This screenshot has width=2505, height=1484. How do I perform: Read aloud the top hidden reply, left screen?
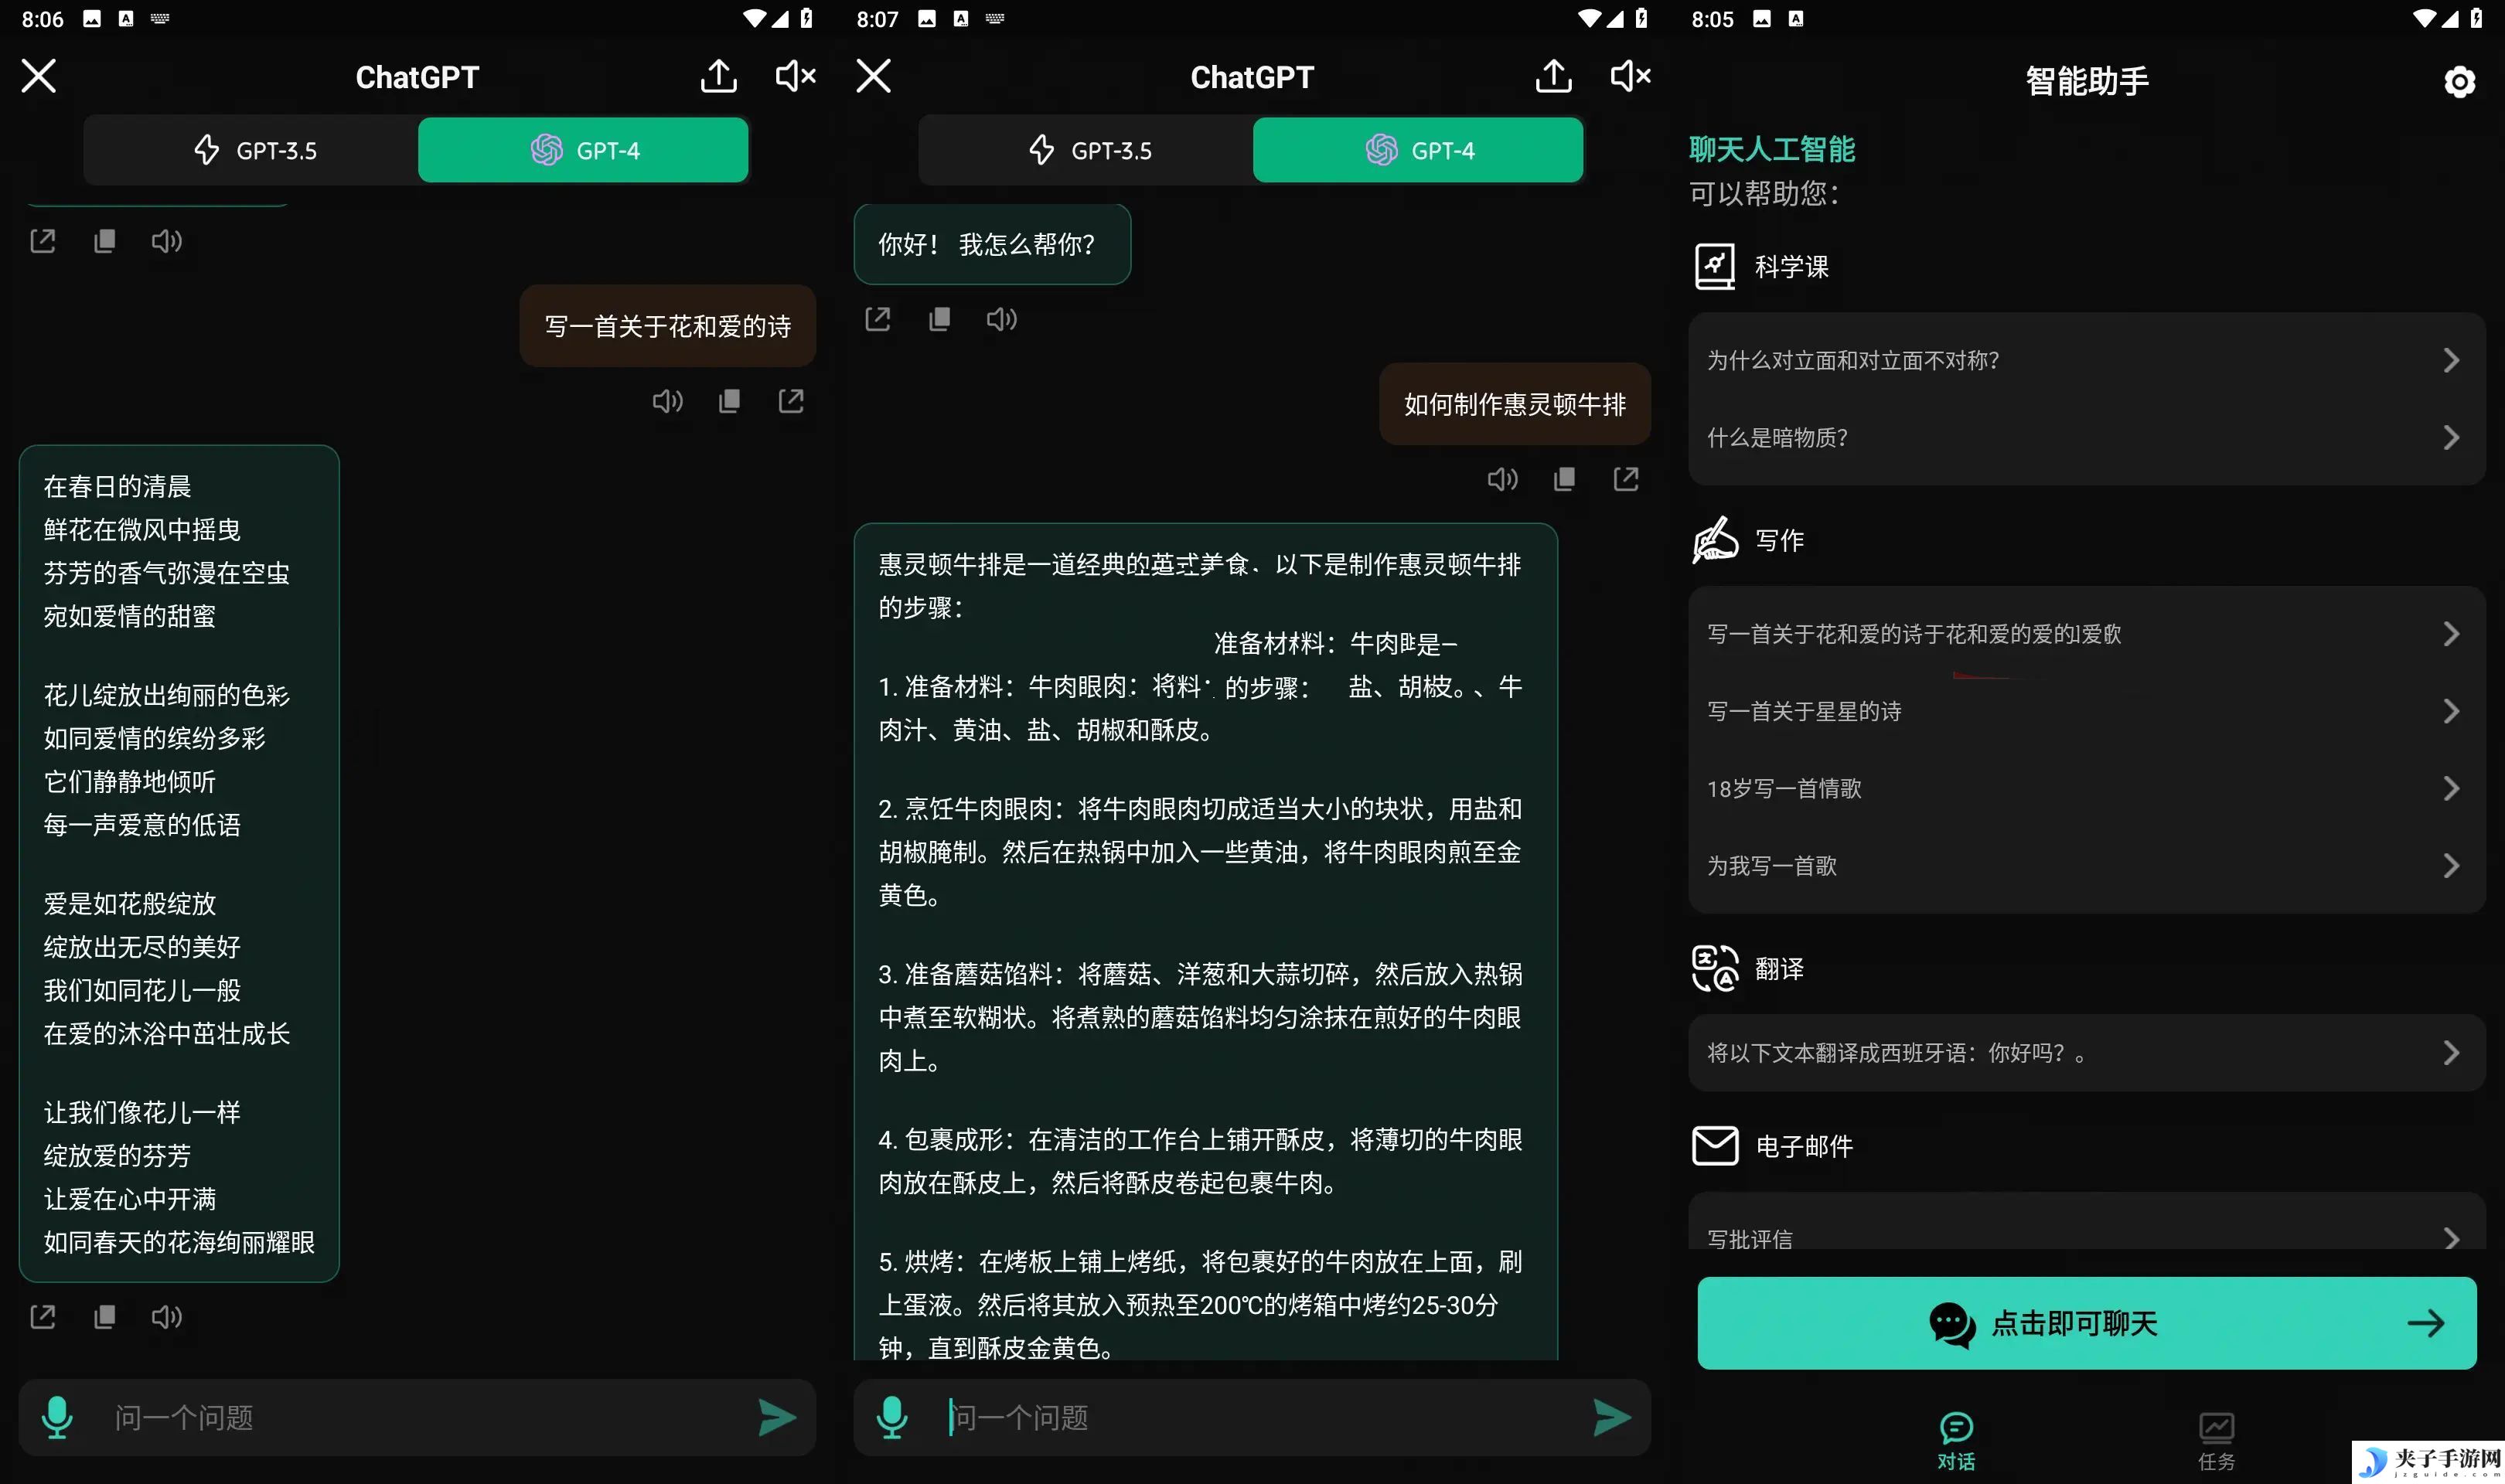(166, 241)
